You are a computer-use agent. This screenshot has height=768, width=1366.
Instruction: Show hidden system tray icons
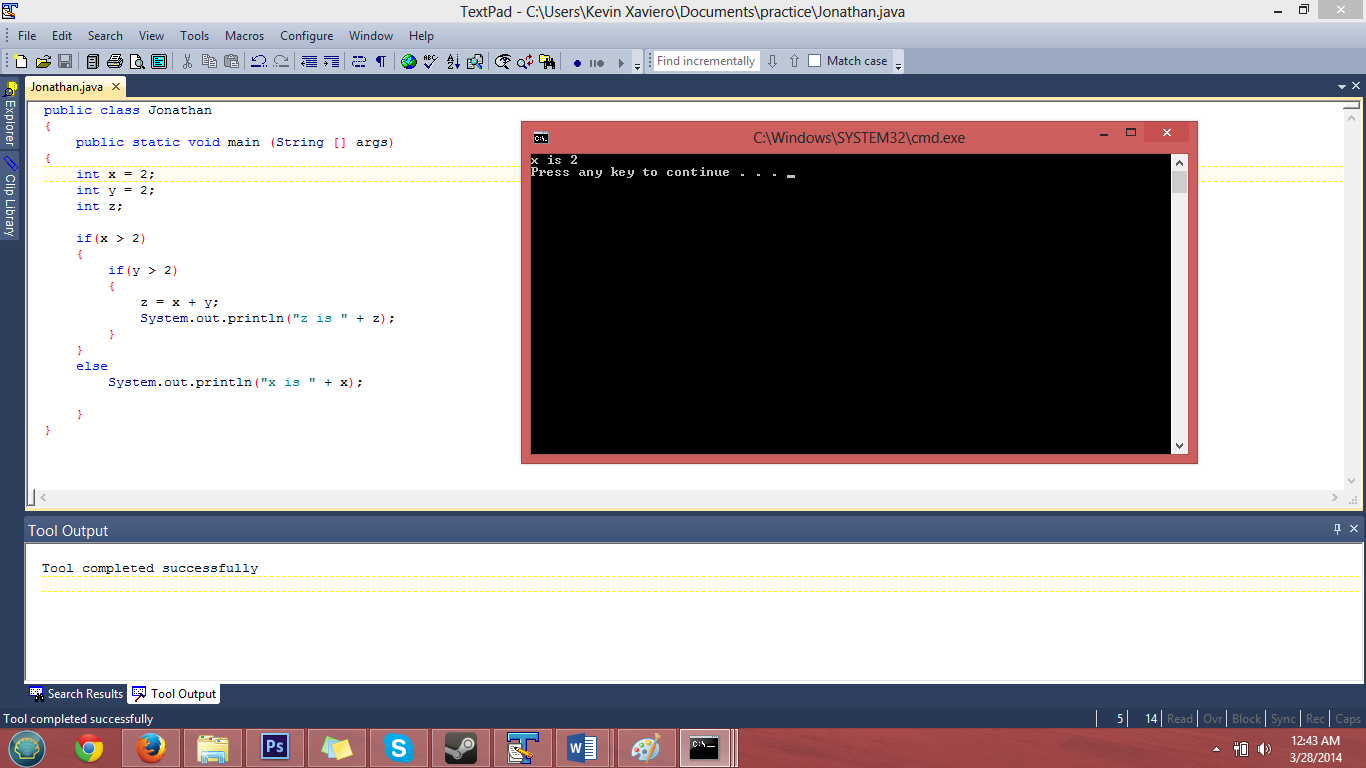1217,749
